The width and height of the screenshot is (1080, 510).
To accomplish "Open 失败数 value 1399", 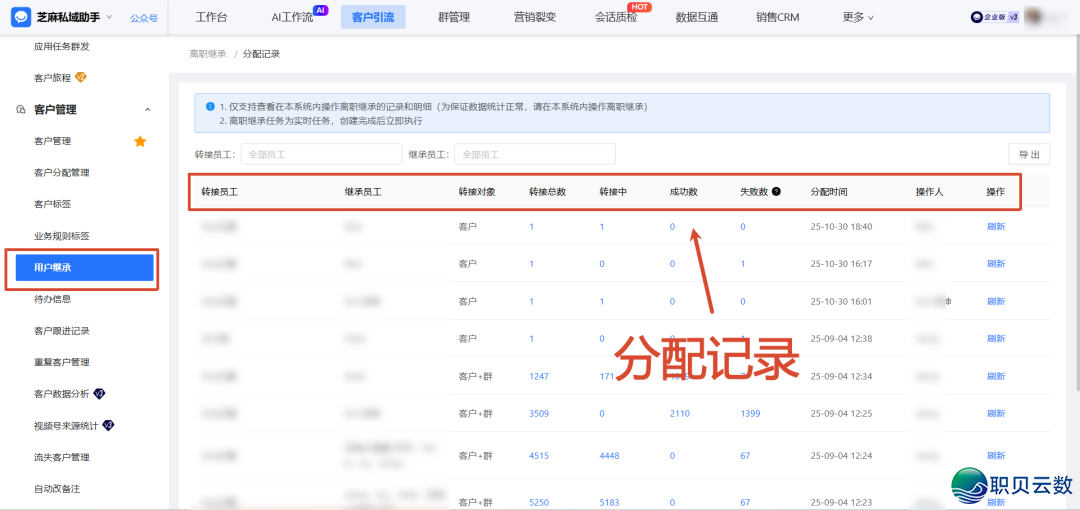I will [x=751, y=414].
